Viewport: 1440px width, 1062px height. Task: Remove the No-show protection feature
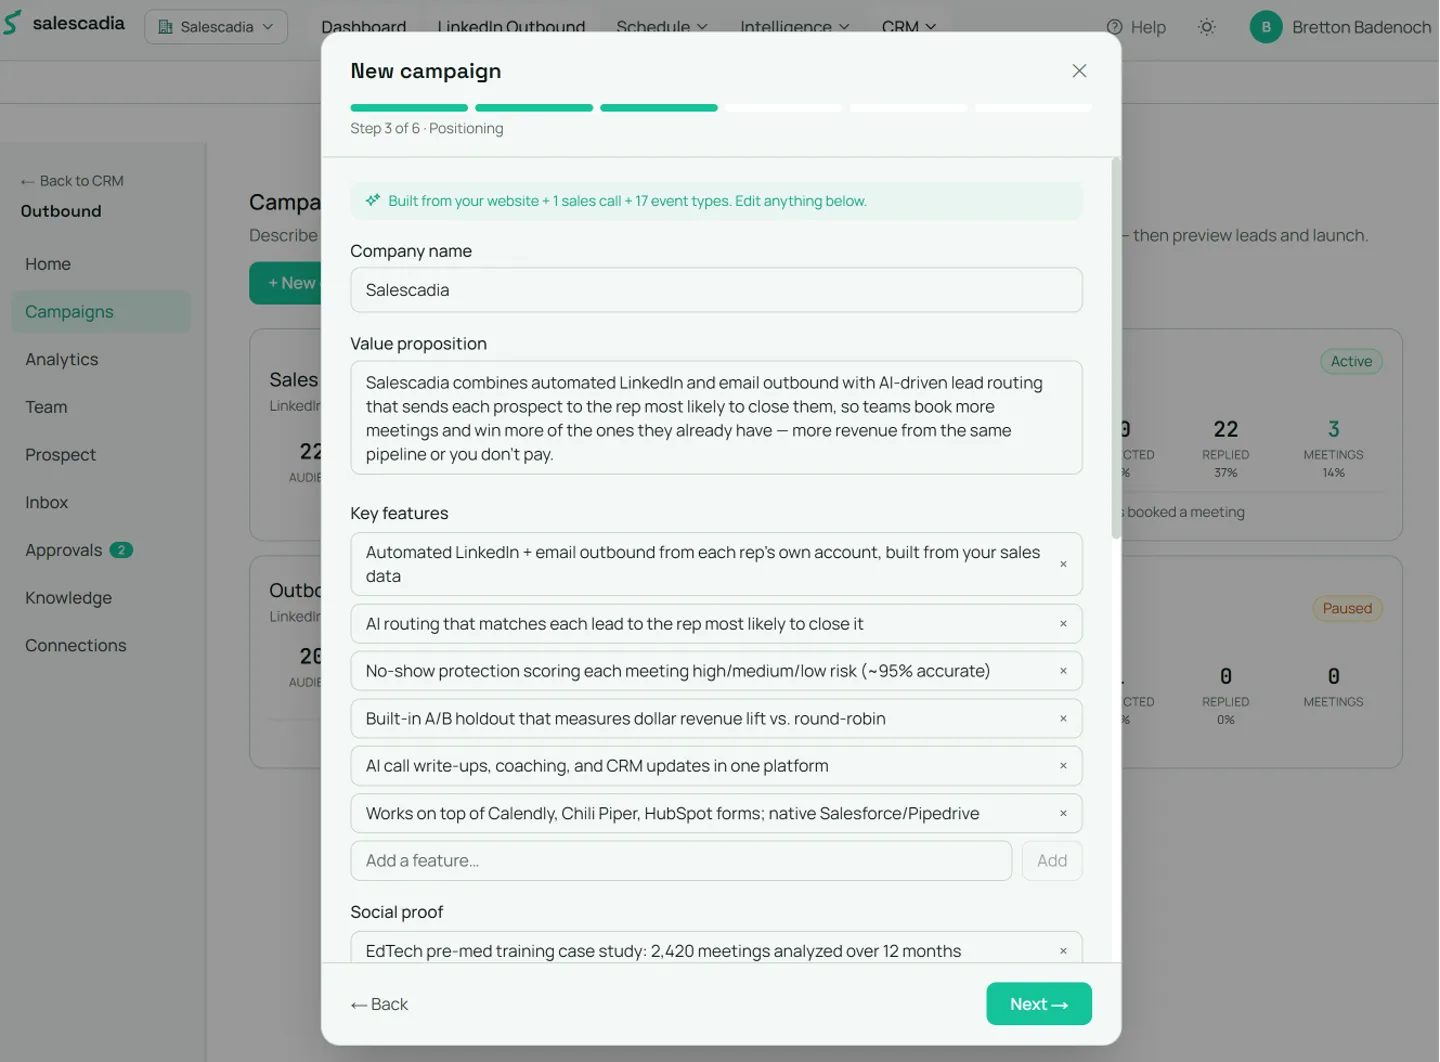(1063, 671)
